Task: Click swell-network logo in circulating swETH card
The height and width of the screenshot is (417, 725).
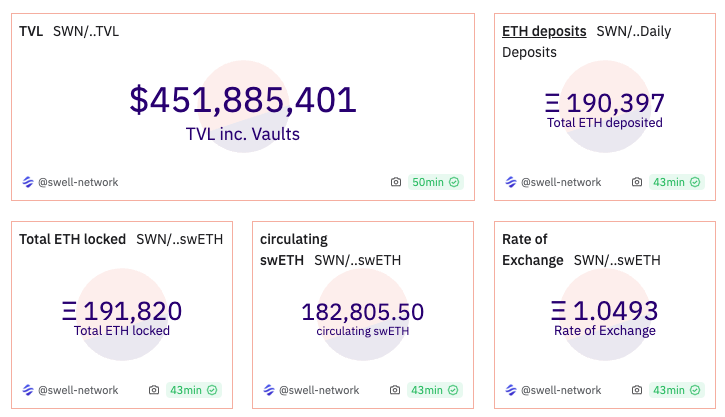Action: (x=269, y=390)
